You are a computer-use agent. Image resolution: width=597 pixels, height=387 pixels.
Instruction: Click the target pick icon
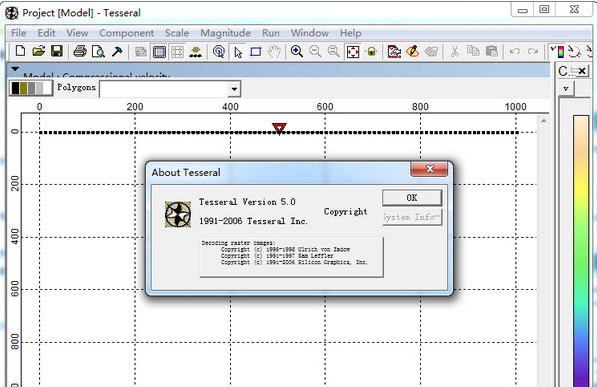(219, 52)
